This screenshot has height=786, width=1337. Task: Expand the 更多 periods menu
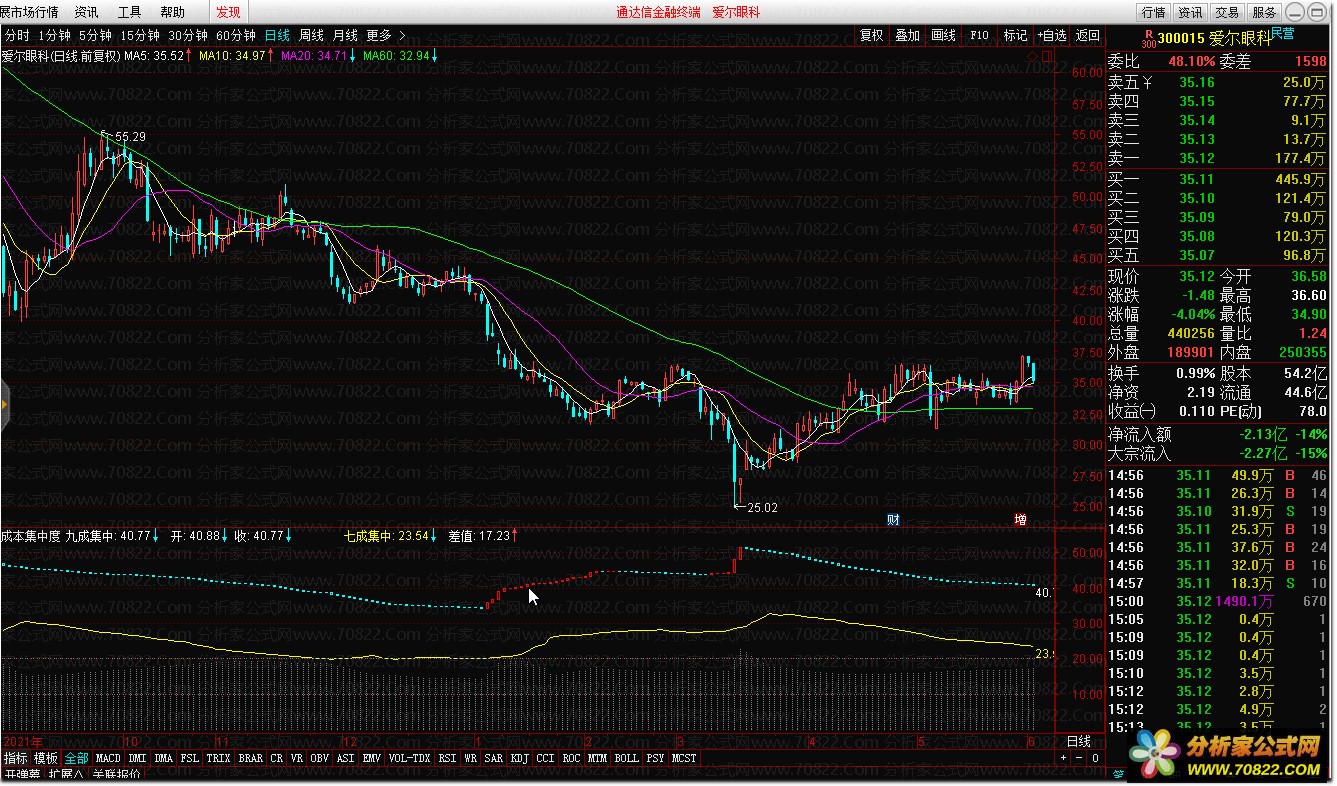385,35
